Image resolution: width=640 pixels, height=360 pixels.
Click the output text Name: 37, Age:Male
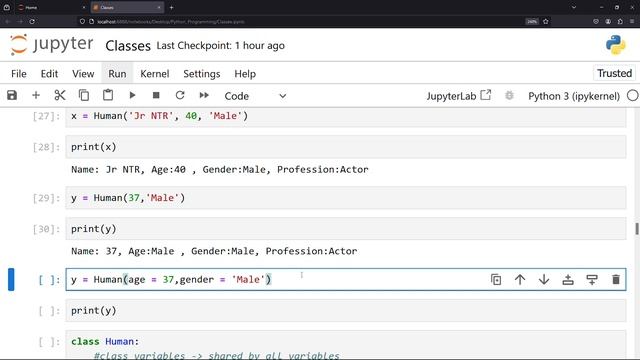point(214,251)
